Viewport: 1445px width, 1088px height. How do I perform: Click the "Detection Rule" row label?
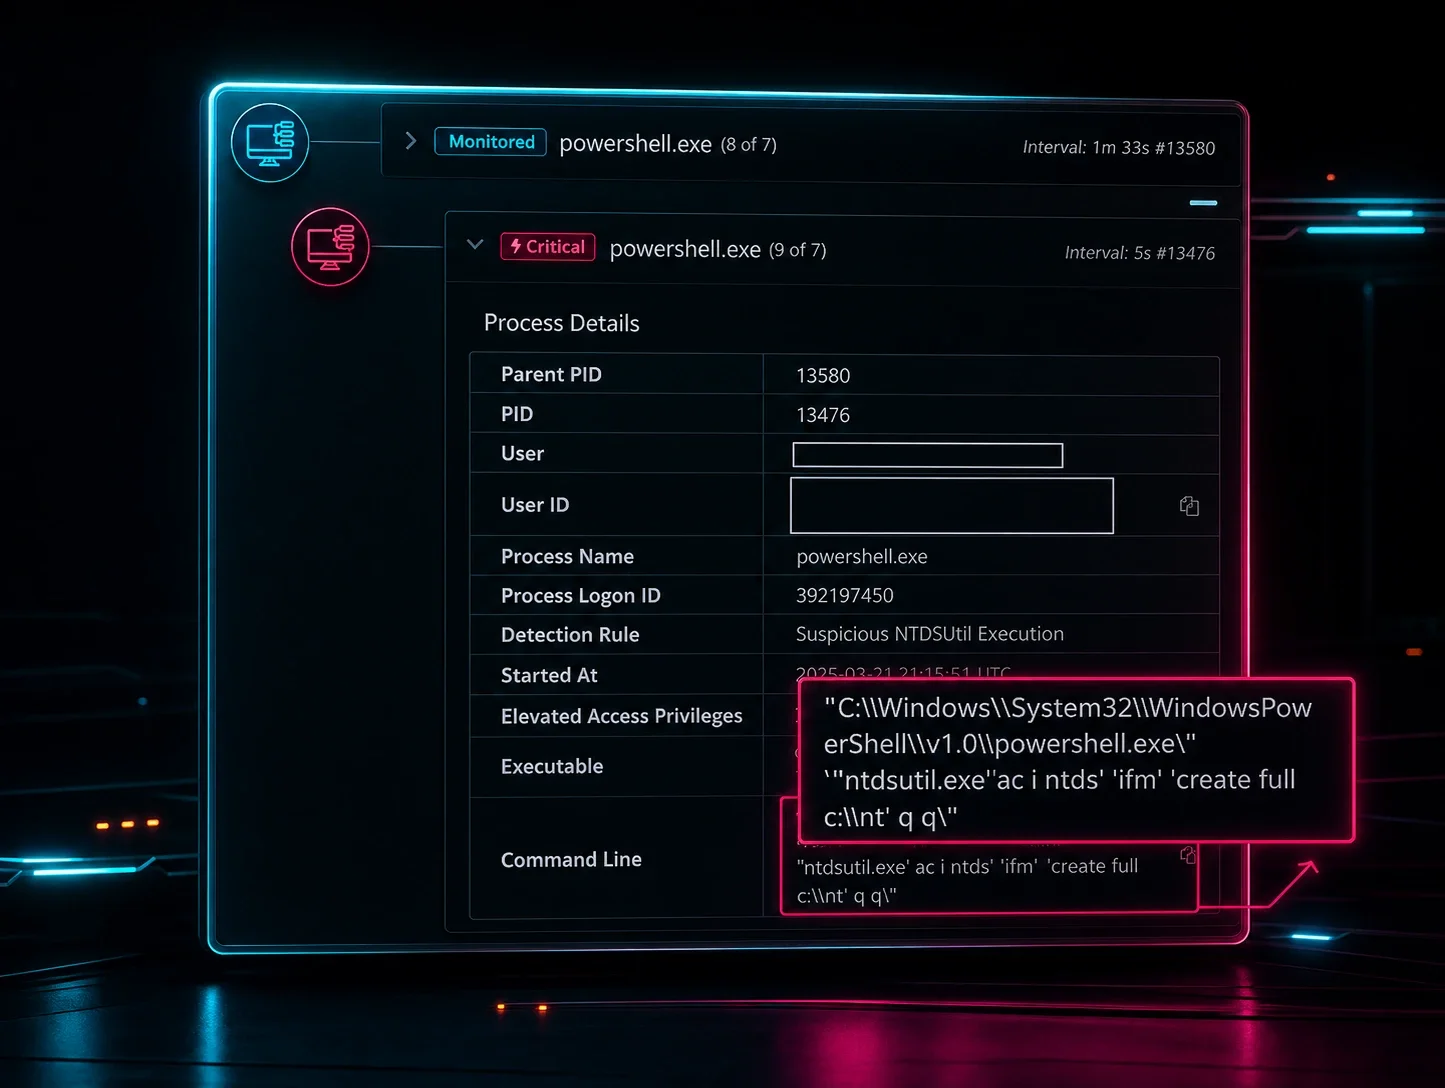[x=570, y=635]
